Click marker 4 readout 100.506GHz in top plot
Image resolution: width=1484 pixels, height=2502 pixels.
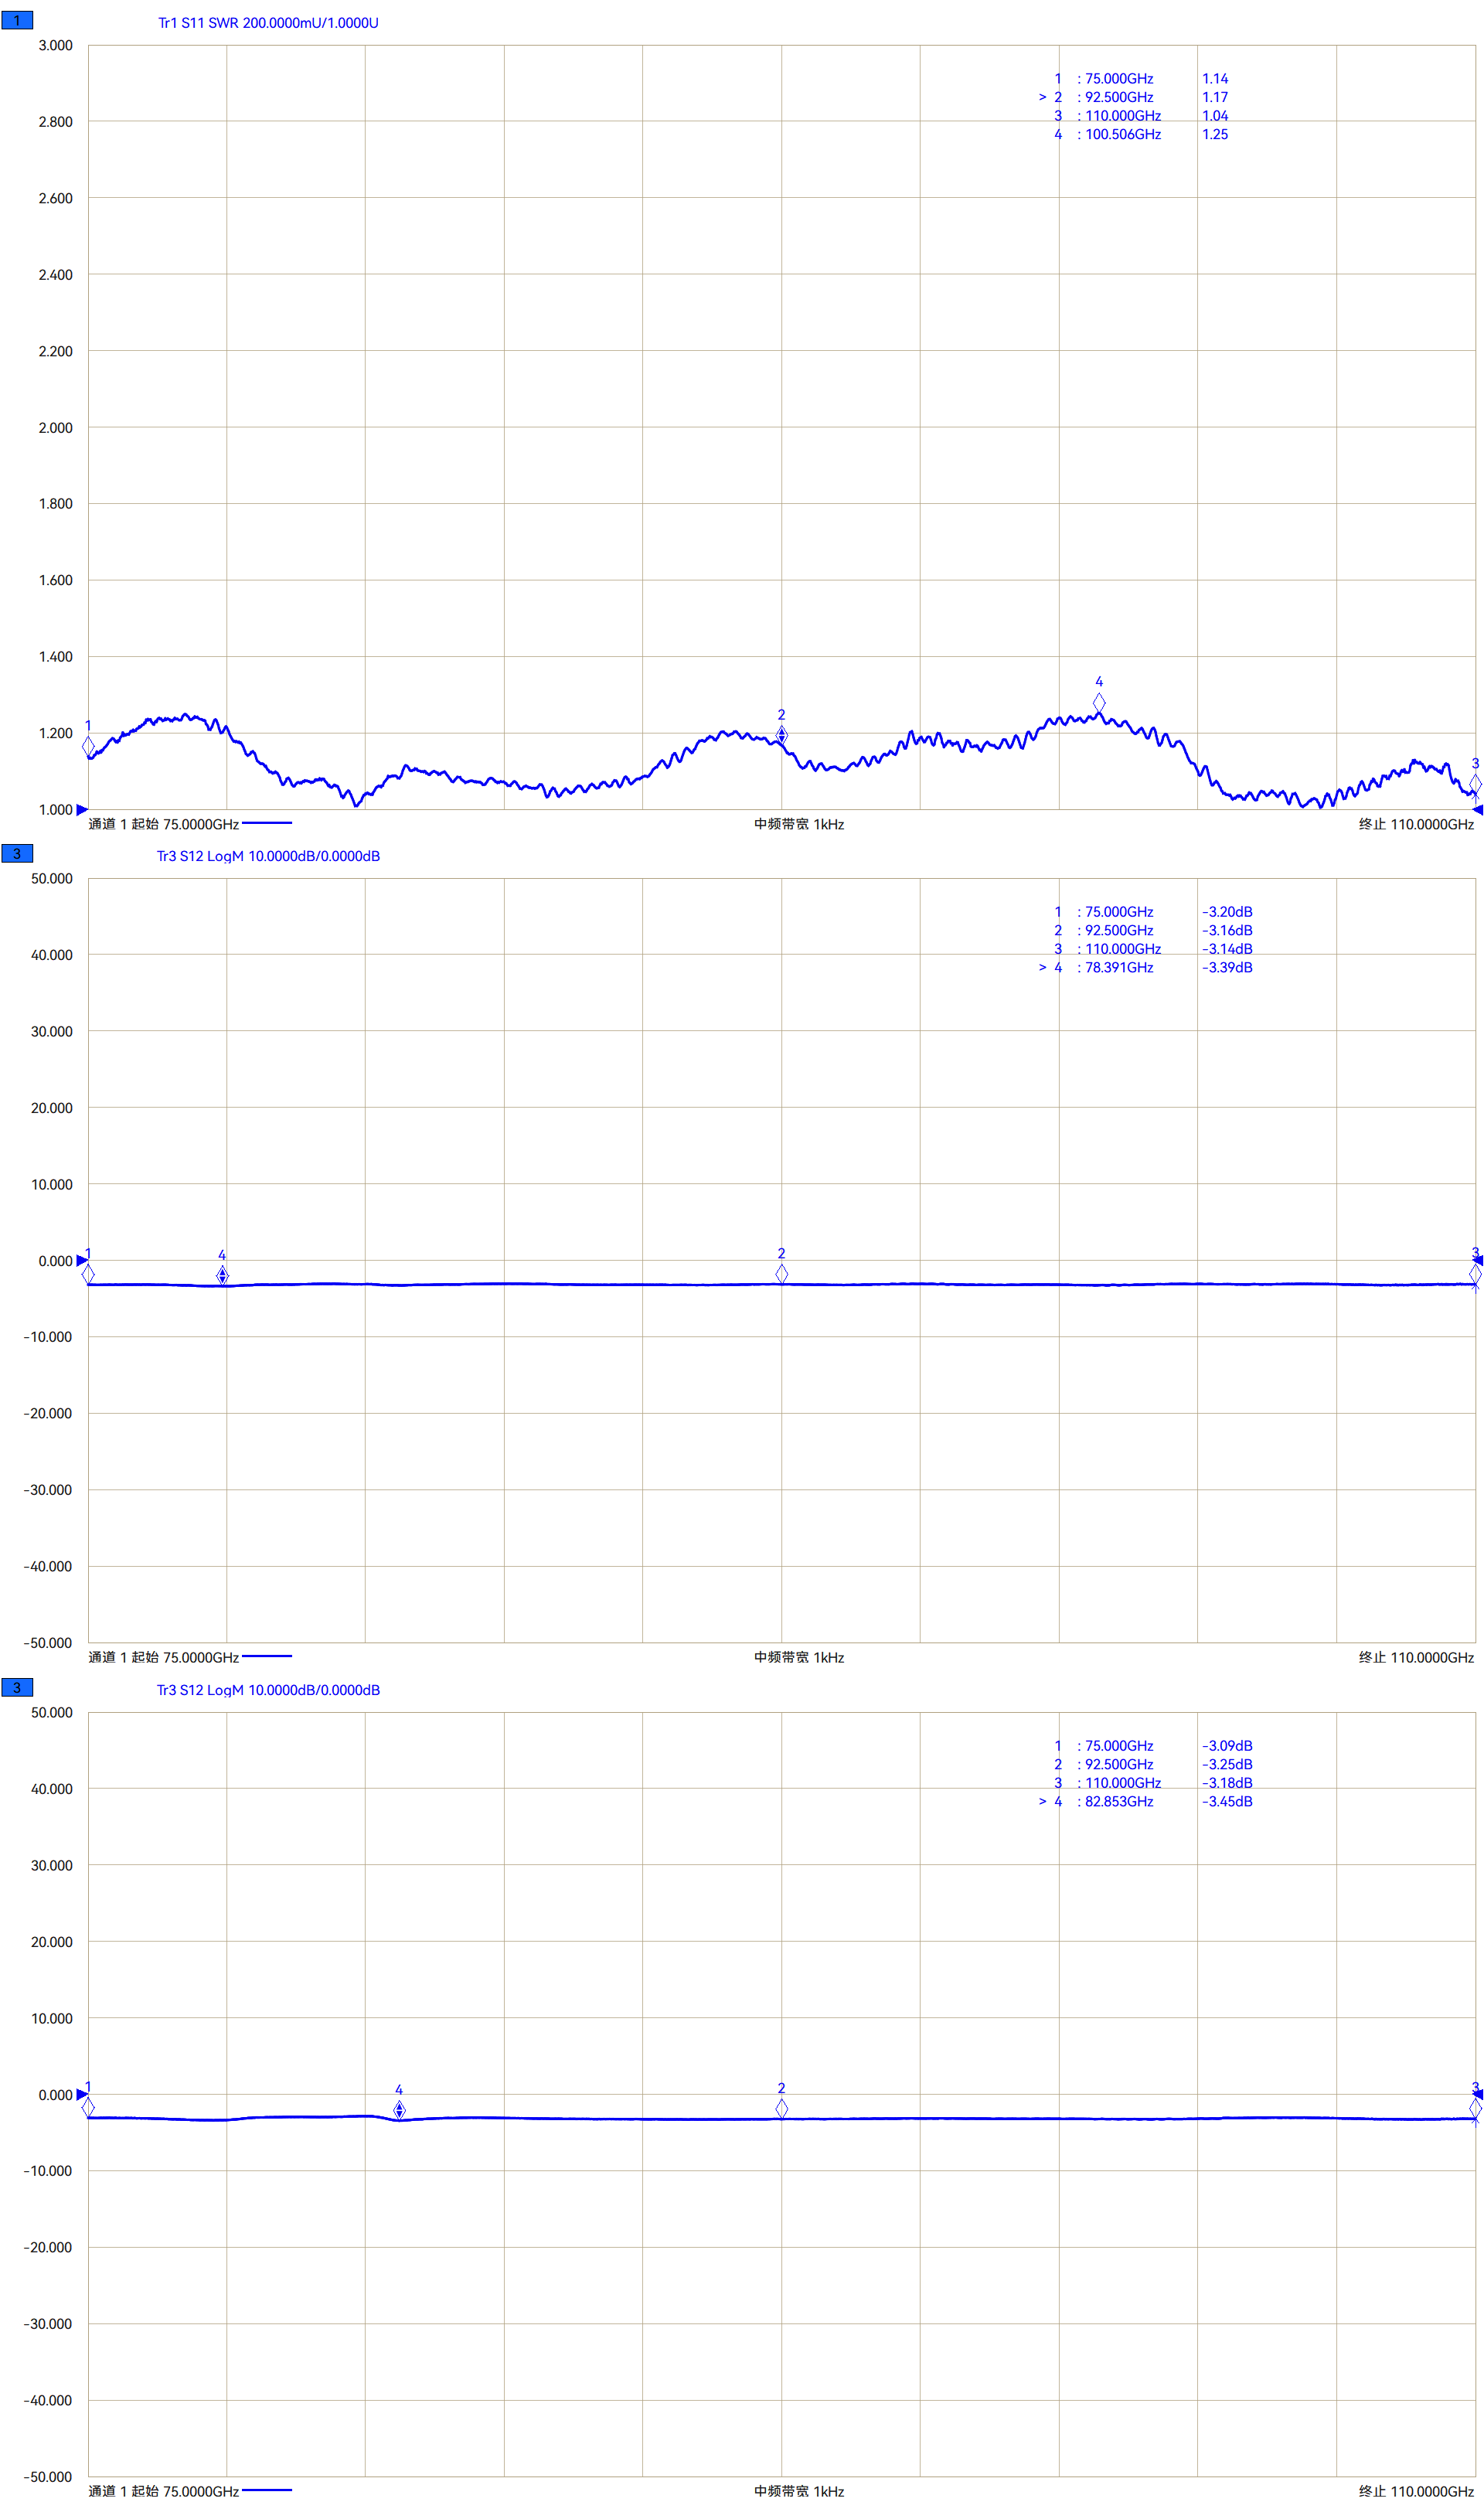pos(1122,134)
